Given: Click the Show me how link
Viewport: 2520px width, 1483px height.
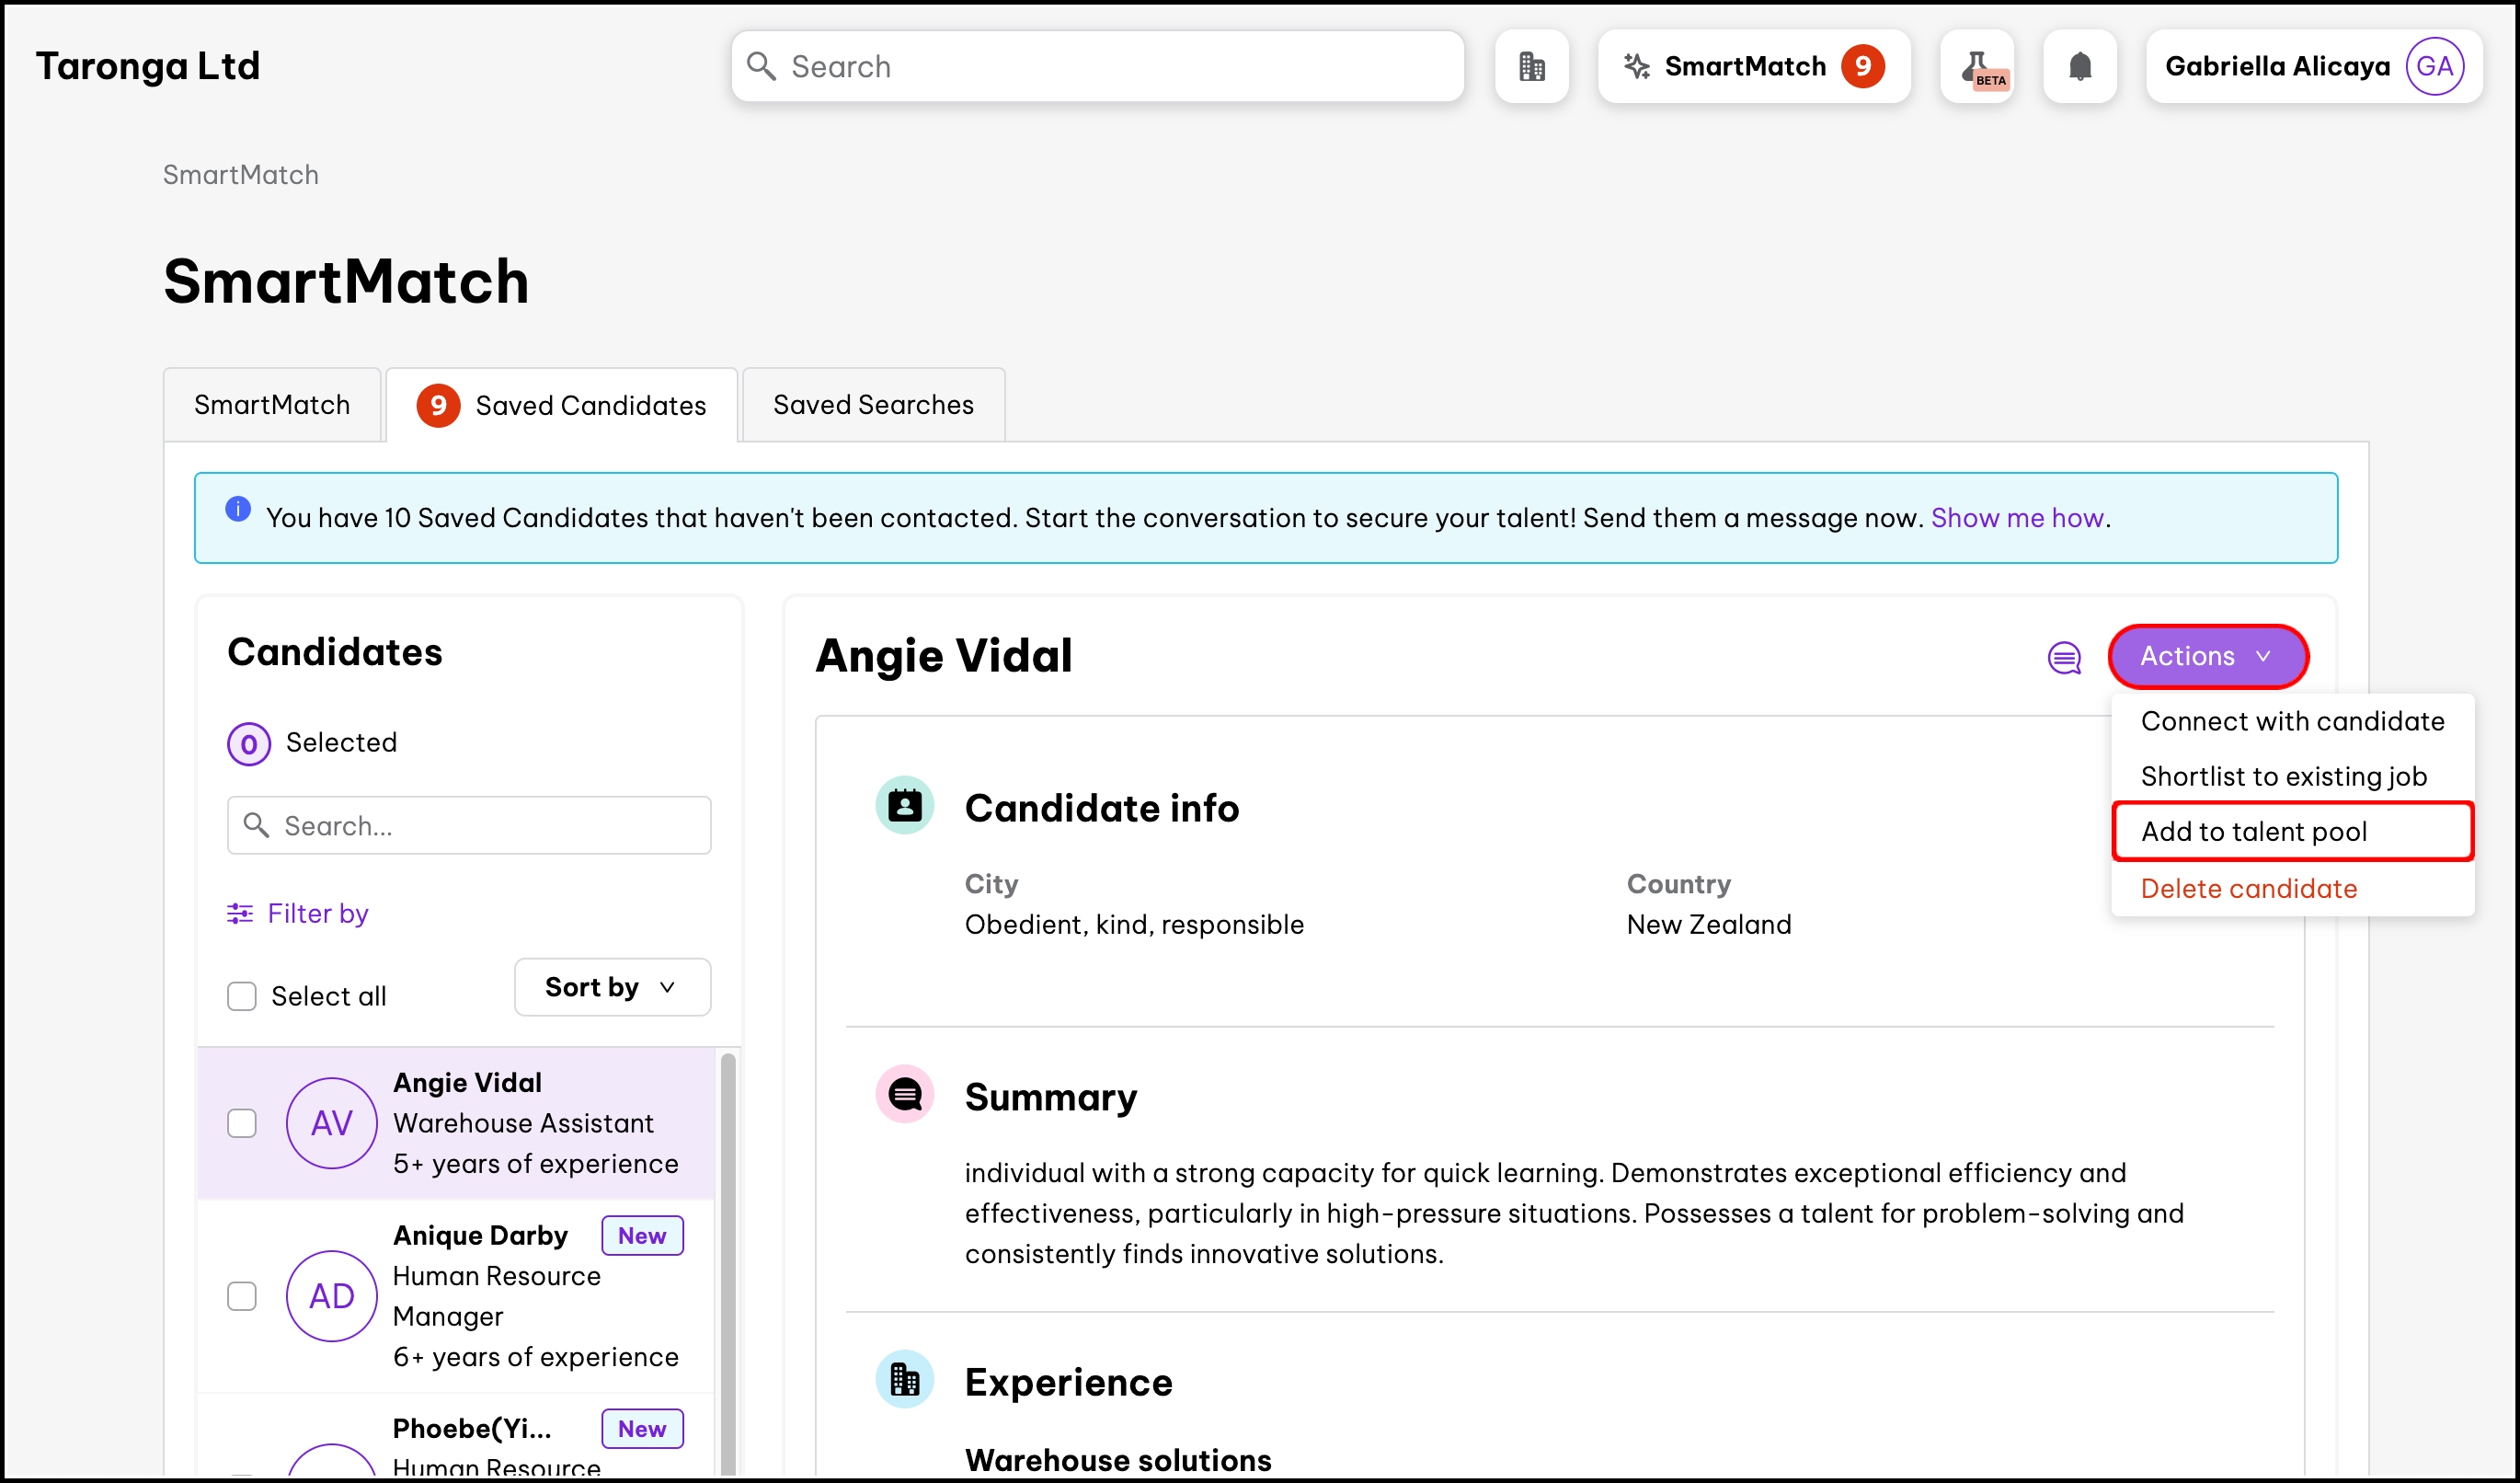Looking at the screenshot, I should tap(2017, 518).
